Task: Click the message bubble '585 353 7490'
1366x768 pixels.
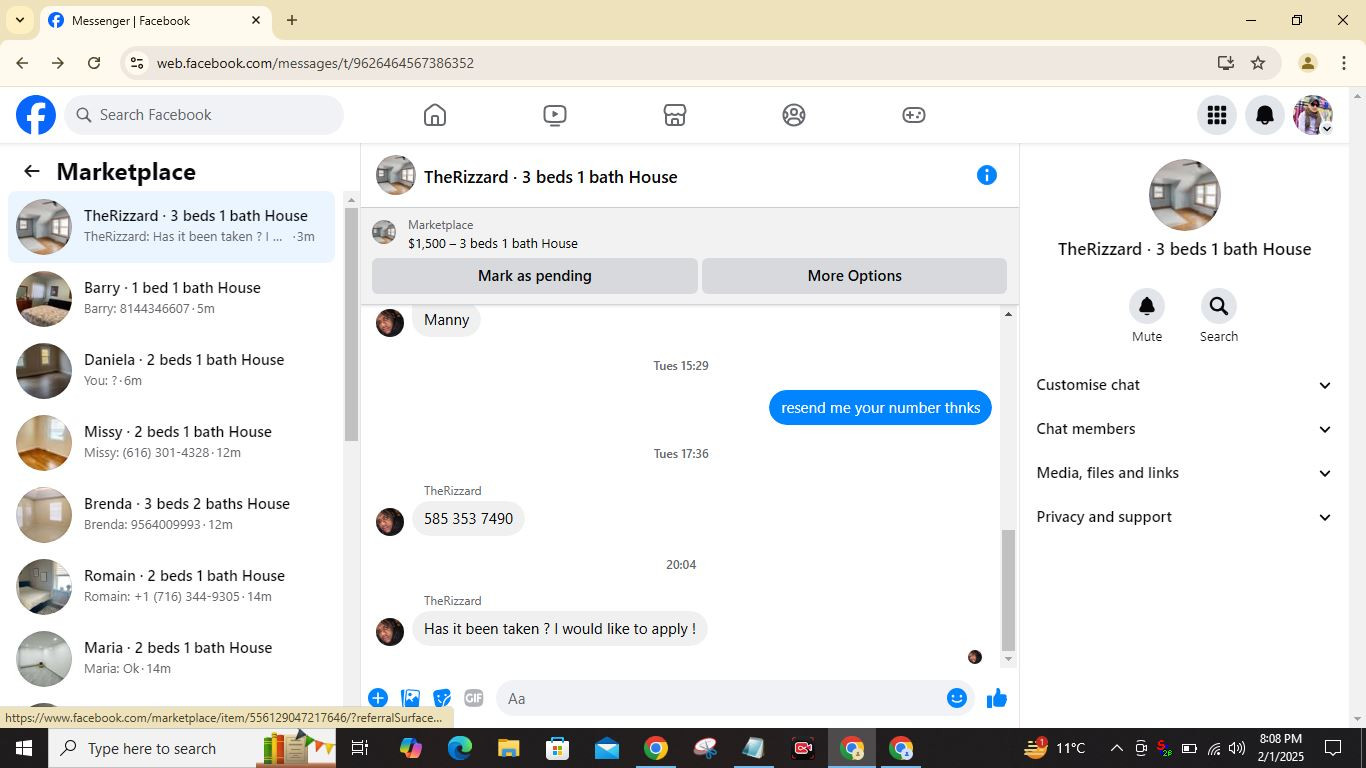Action: (x=468, y=519)
